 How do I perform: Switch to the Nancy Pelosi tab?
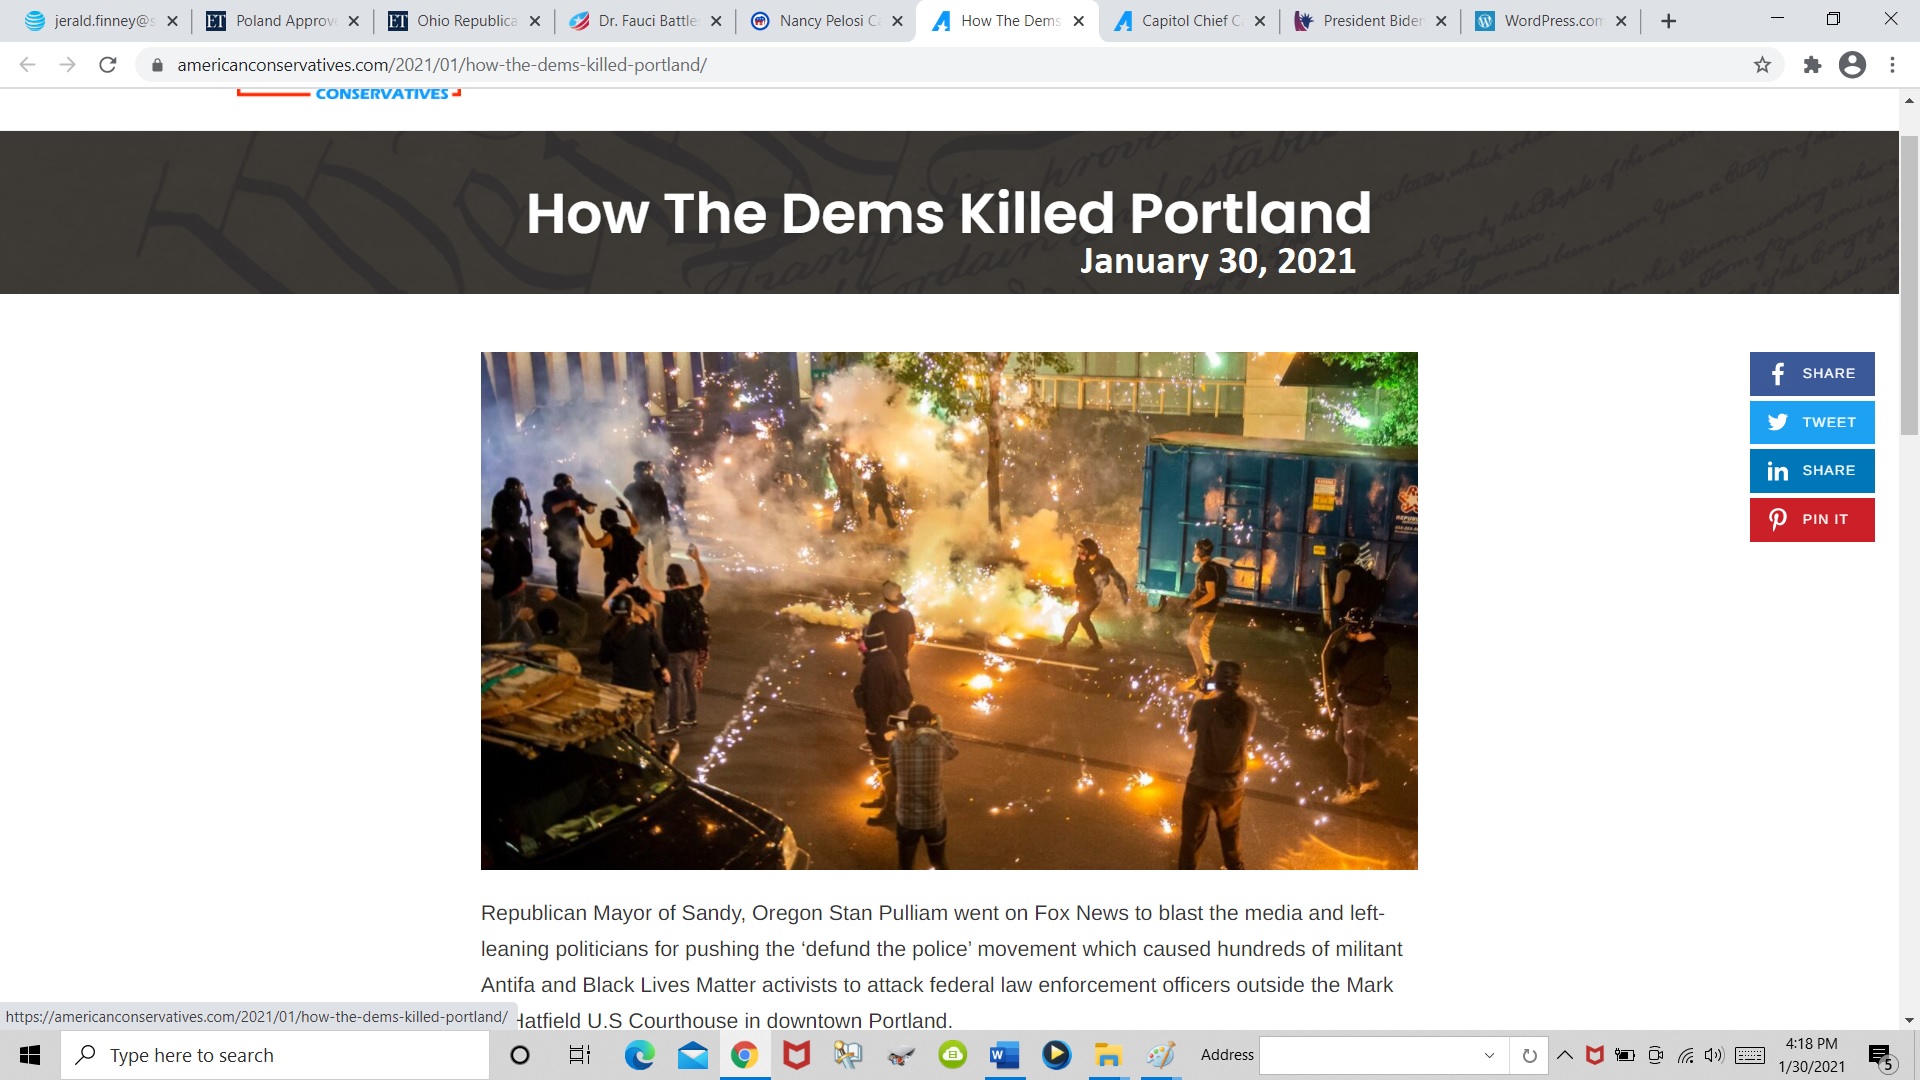coord(826,21)
